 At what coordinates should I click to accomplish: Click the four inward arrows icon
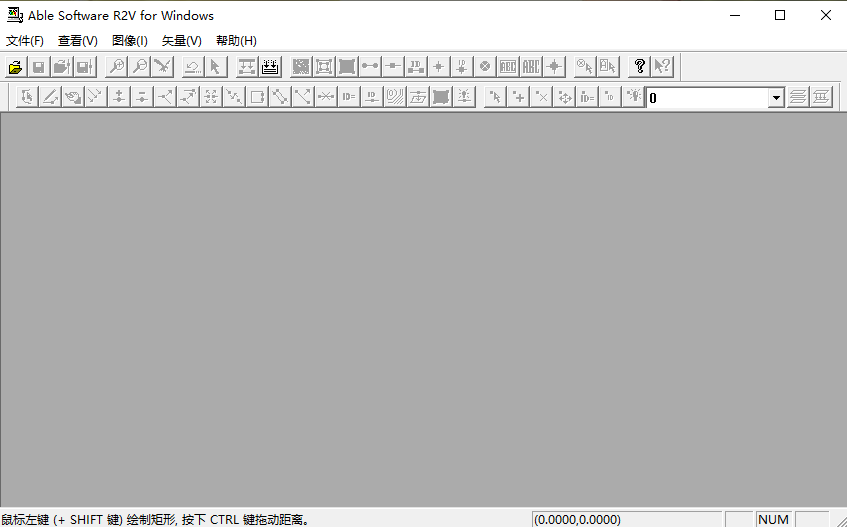click(x=211, y=97)
